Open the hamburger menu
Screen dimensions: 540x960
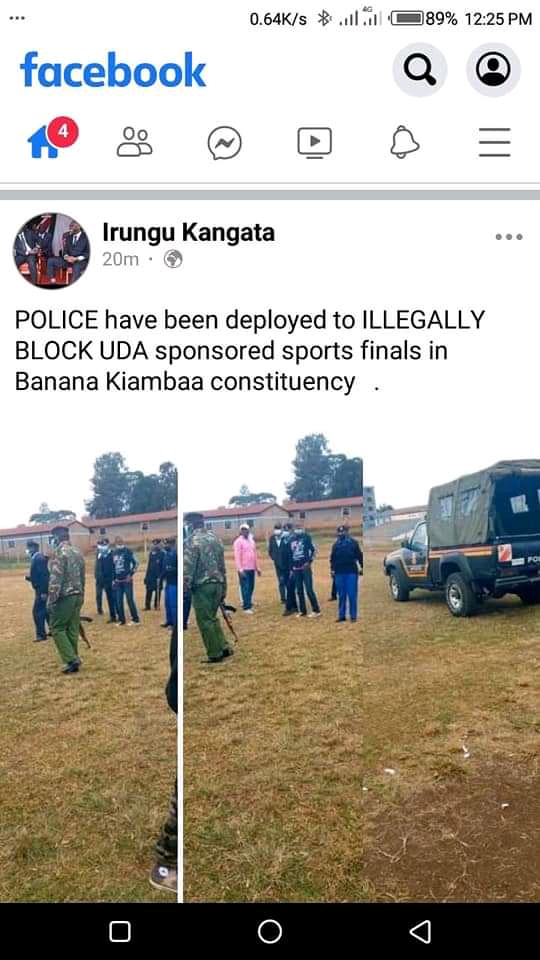point(495,143)
